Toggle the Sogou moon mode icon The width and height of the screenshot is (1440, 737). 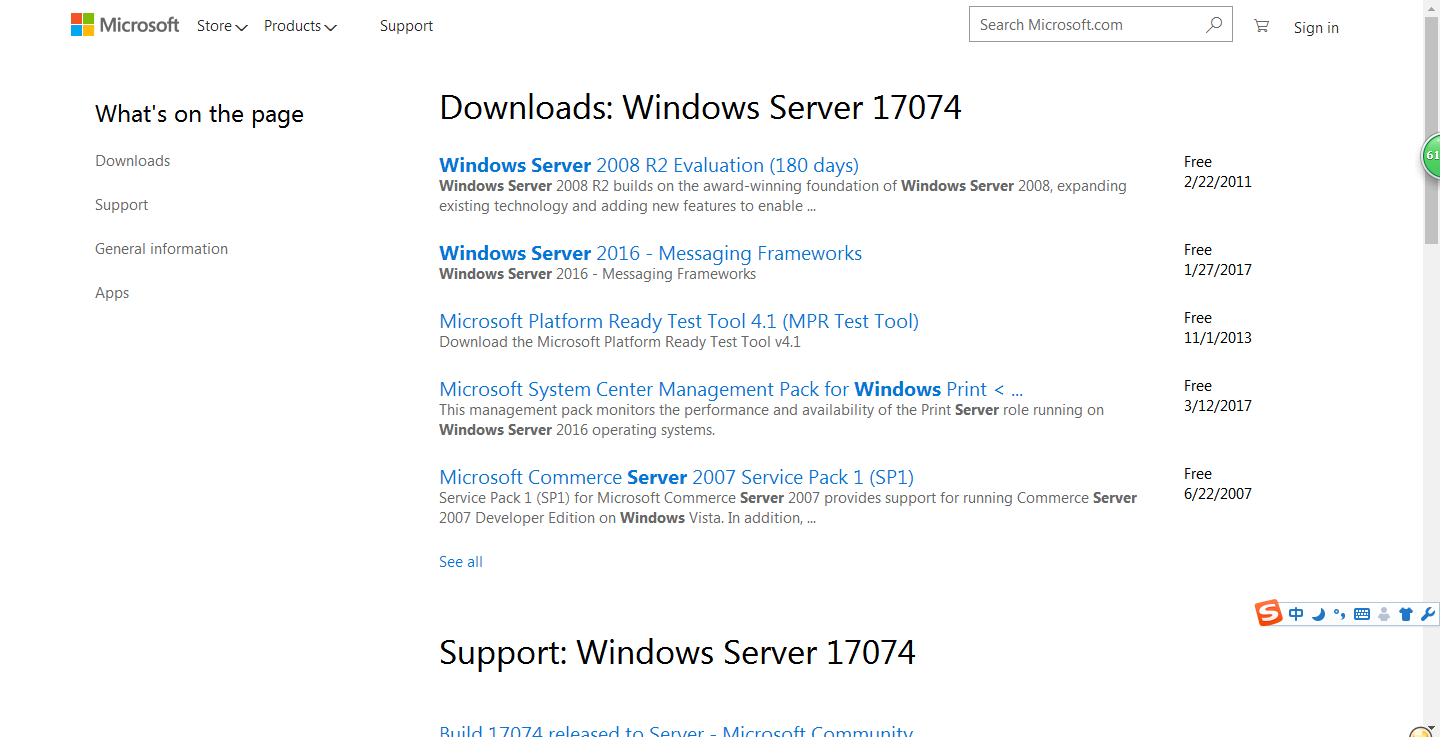point(1318,614)
